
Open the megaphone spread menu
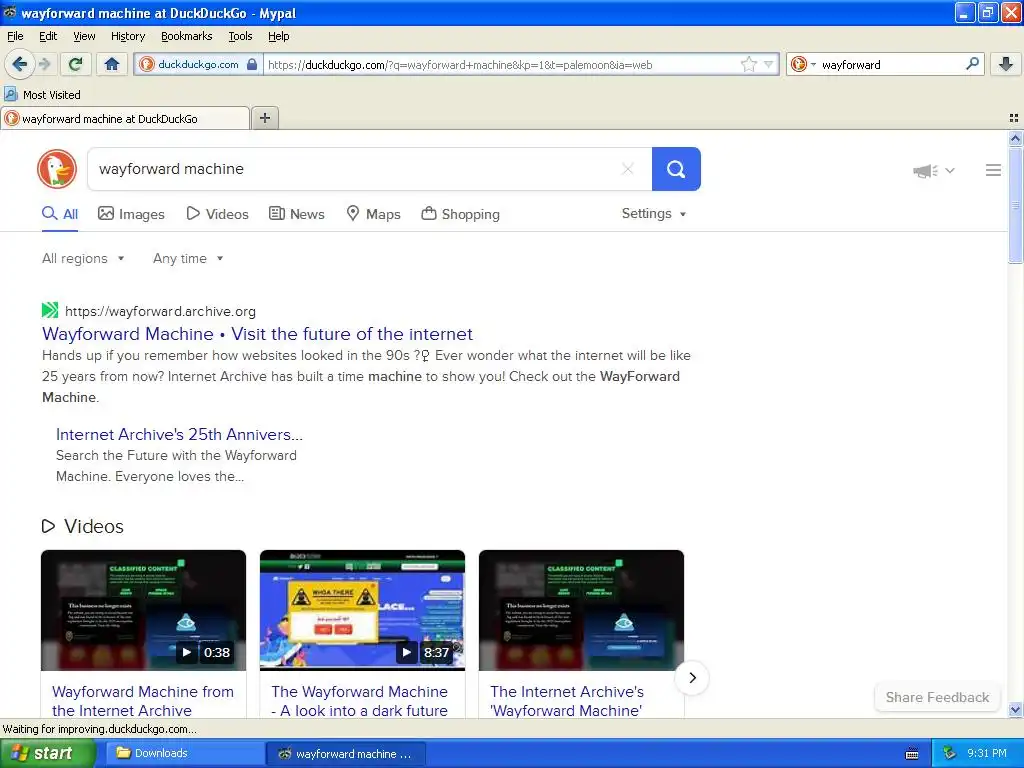click(x=934, y=170)
